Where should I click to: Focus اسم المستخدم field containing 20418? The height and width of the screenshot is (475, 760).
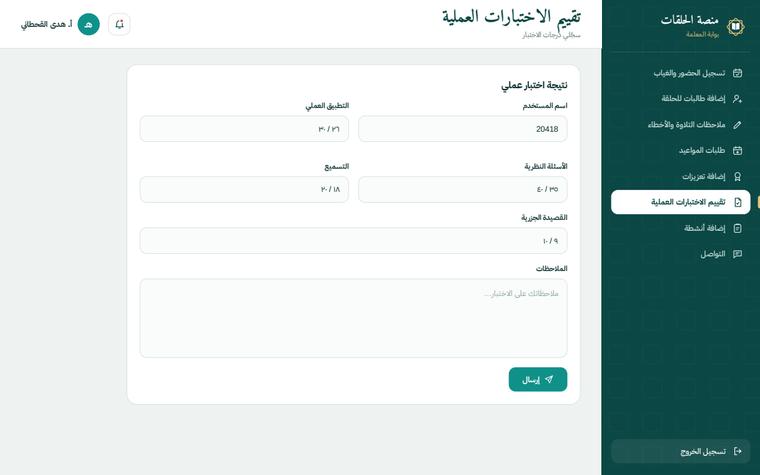[462, 129]
